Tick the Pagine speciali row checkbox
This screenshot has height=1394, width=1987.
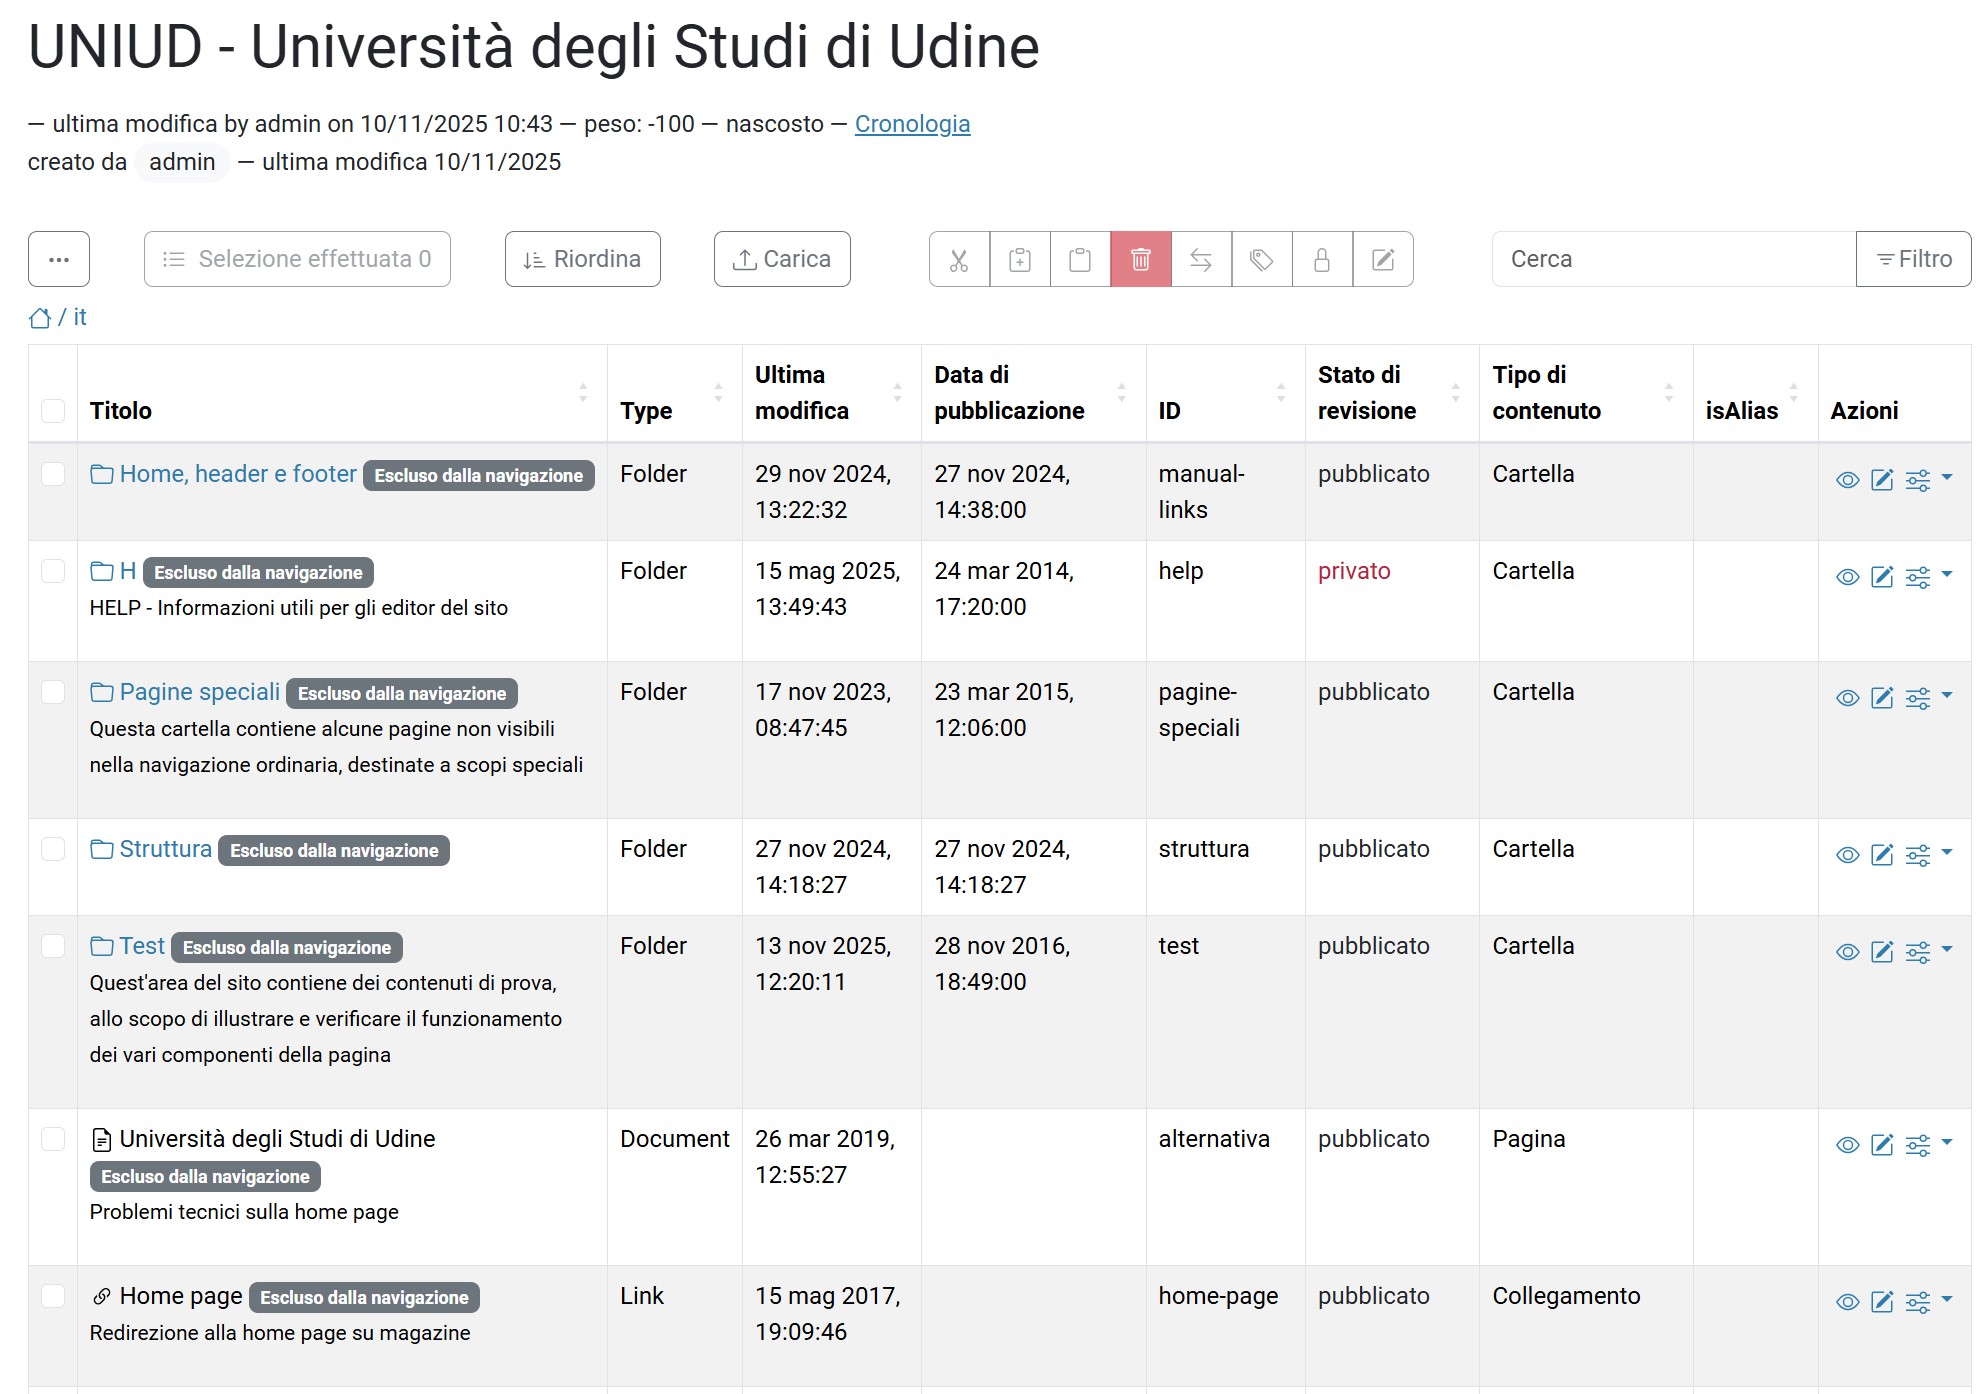53,692
